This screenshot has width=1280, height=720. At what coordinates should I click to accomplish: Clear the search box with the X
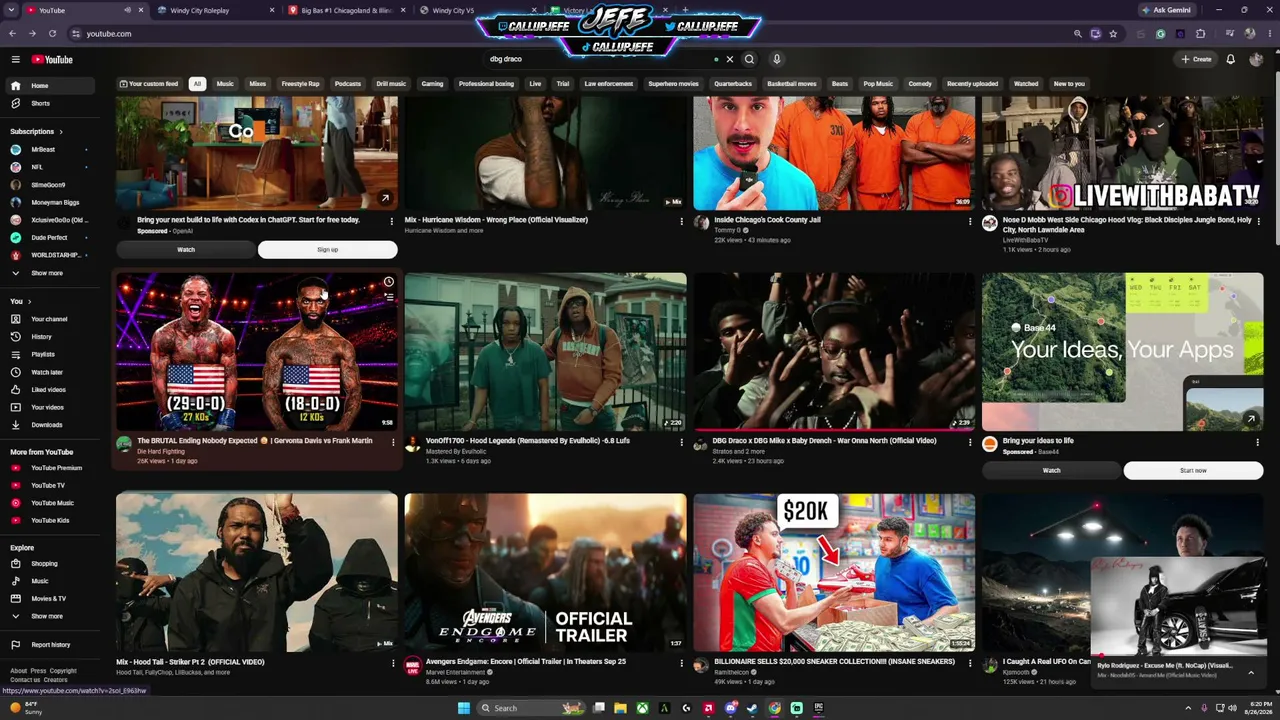click(x=729, y=59)
